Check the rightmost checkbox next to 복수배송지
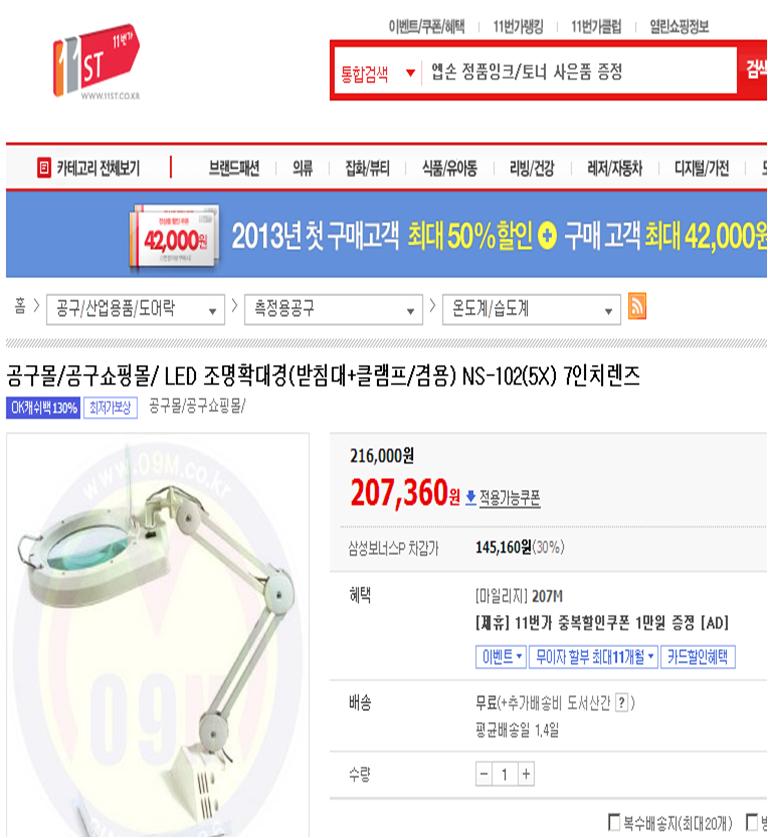This screenshot has width=768, height=838. 751,821
